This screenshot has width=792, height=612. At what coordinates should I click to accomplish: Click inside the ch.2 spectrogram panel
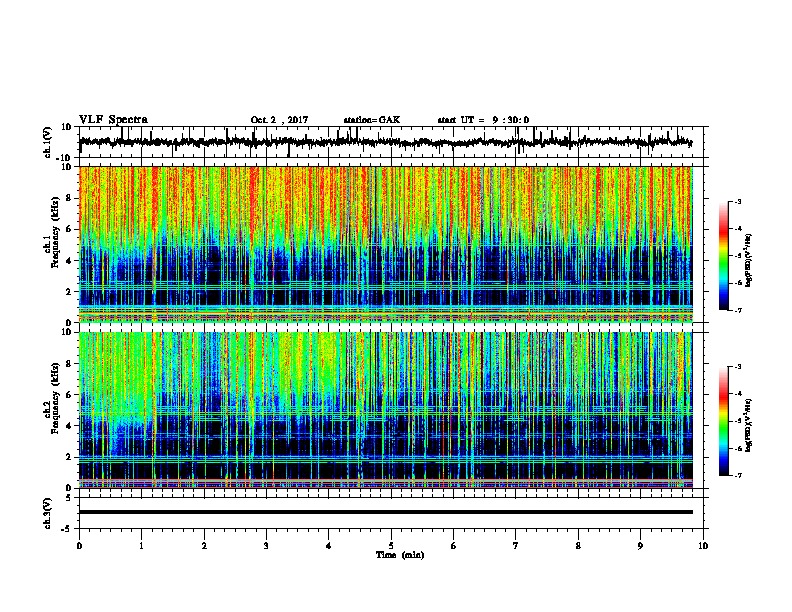pyautogui.click(x=385, y=410)
